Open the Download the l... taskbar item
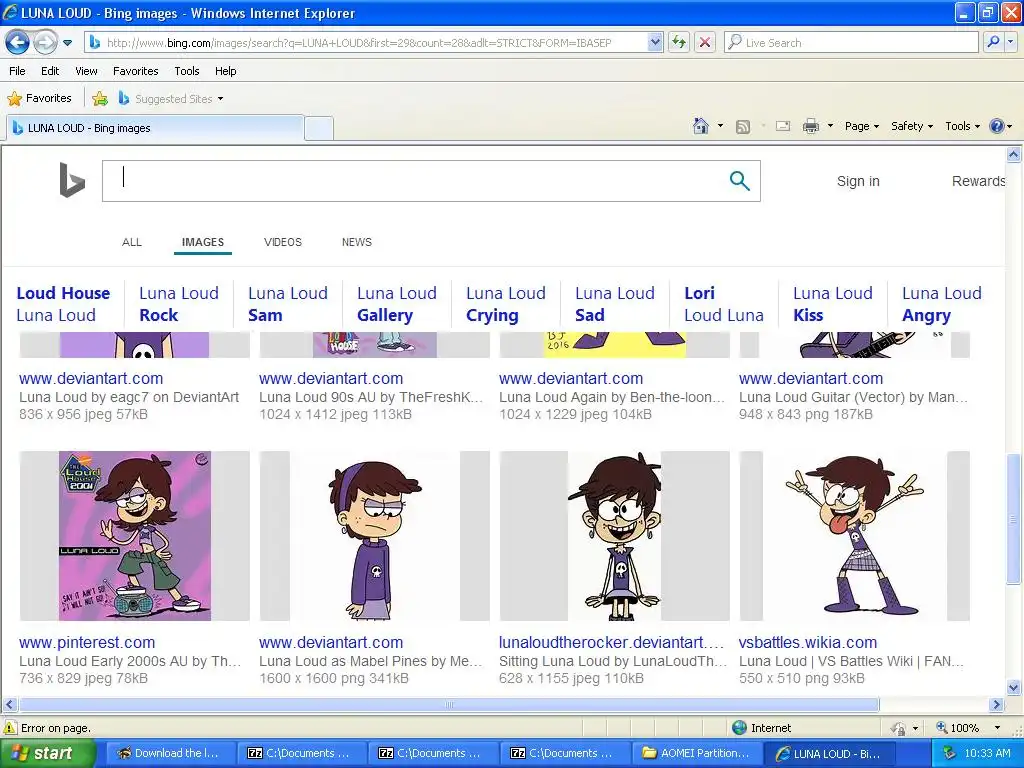 coord(168,753)
